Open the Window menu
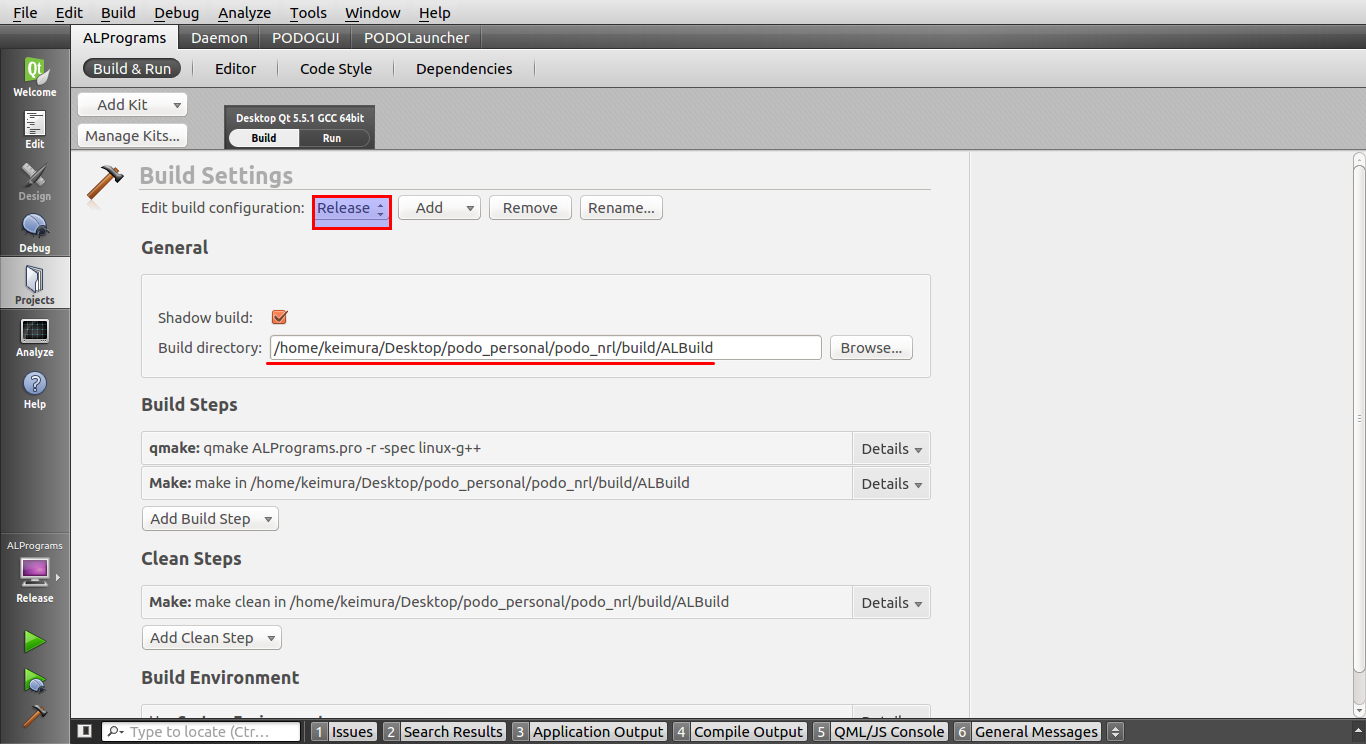1366x744 pixels. (x=373, y=13)
